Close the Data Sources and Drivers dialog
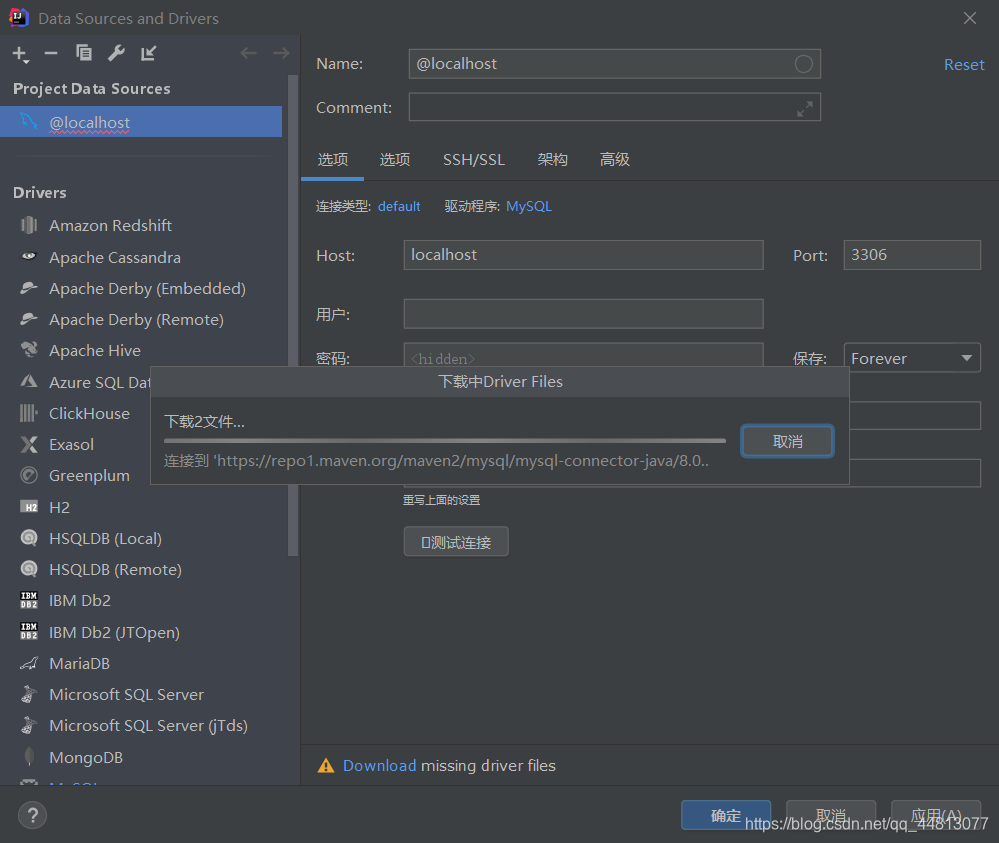The width and height of the screenshot is (999, 843). click(x=969, y=18)
